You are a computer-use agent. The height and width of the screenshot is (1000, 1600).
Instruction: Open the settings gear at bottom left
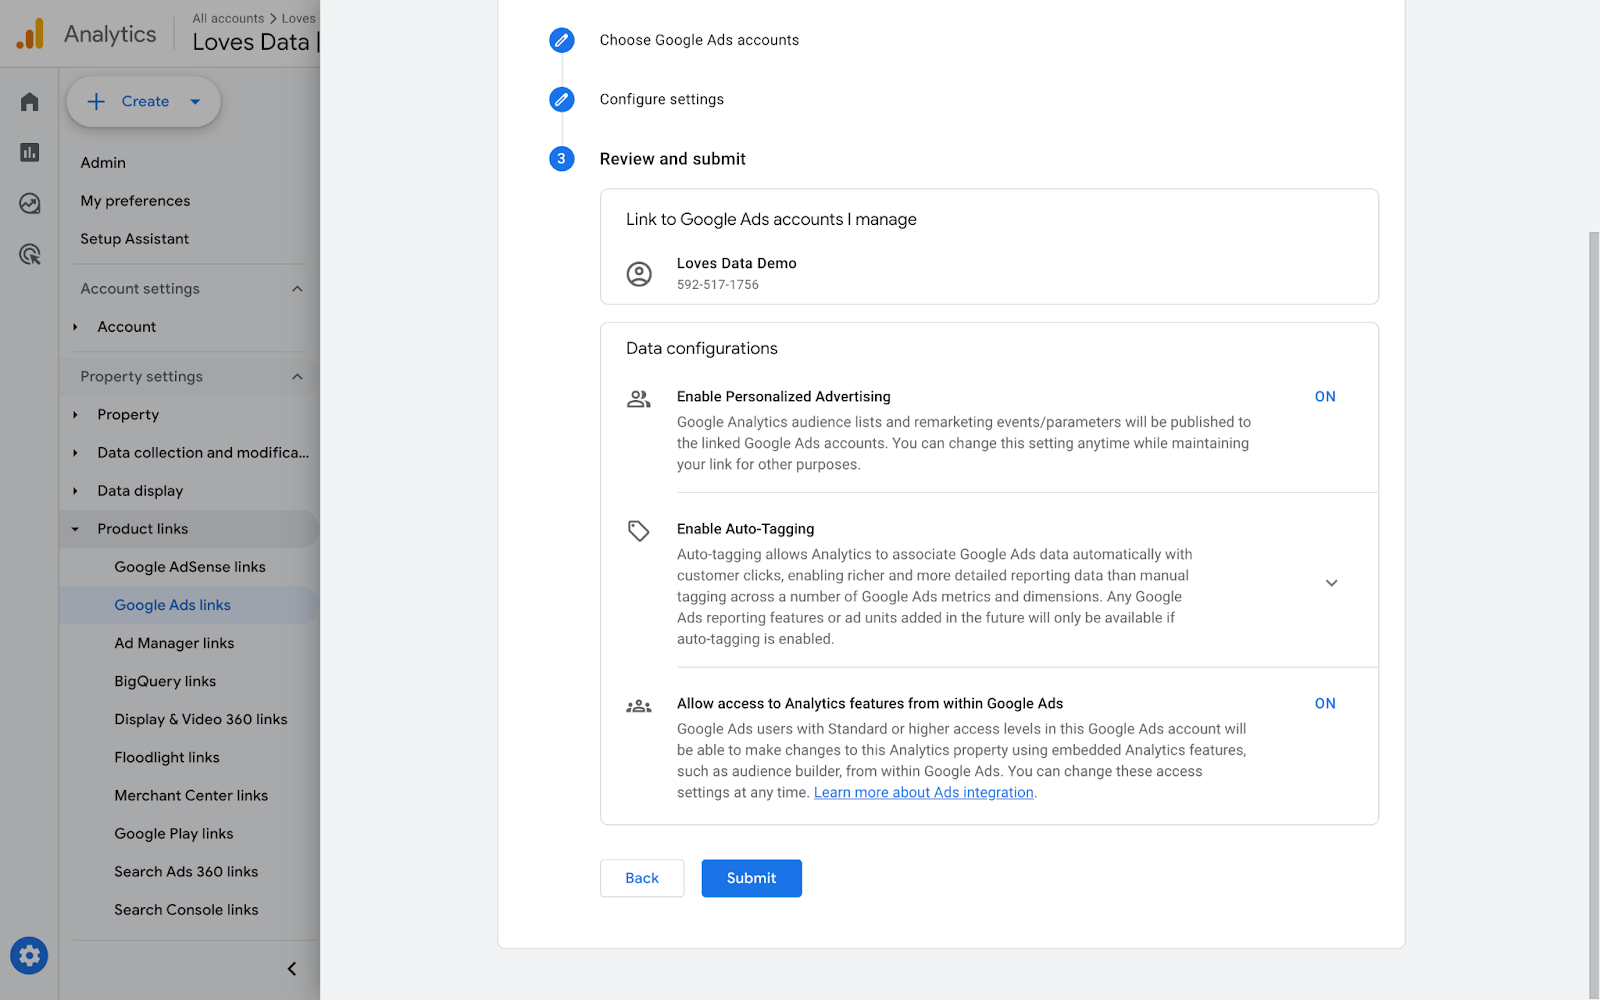(x=29, y=955)
